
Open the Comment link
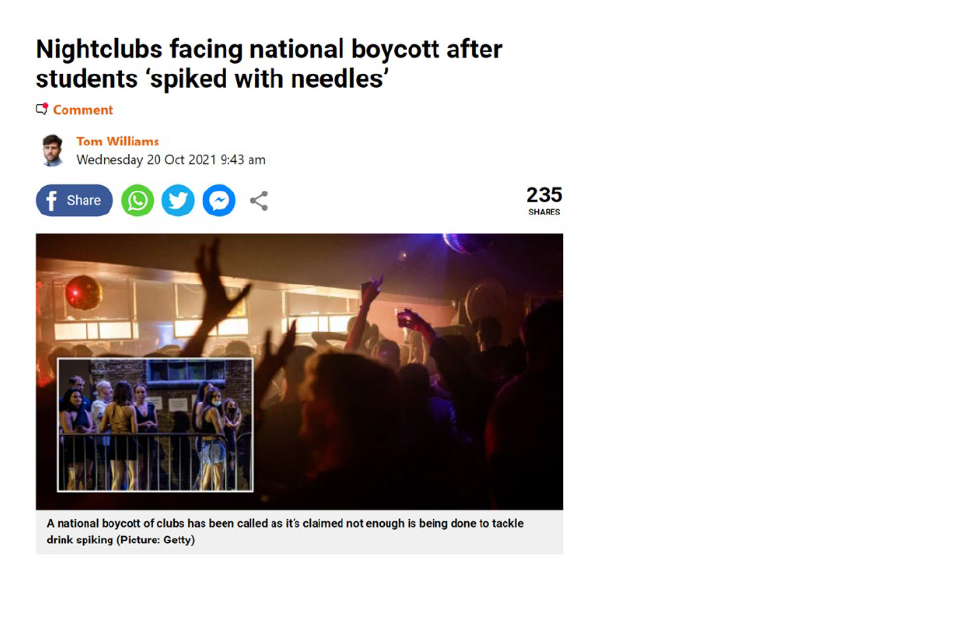pos(83,110)
